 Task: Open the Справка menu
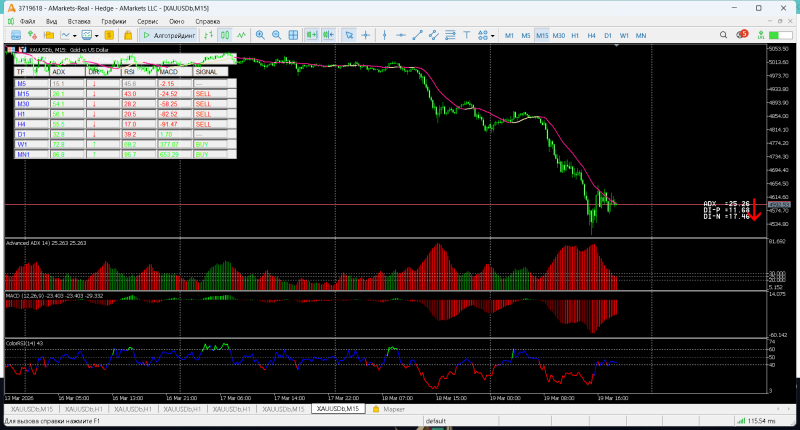[x=208, y=21]
